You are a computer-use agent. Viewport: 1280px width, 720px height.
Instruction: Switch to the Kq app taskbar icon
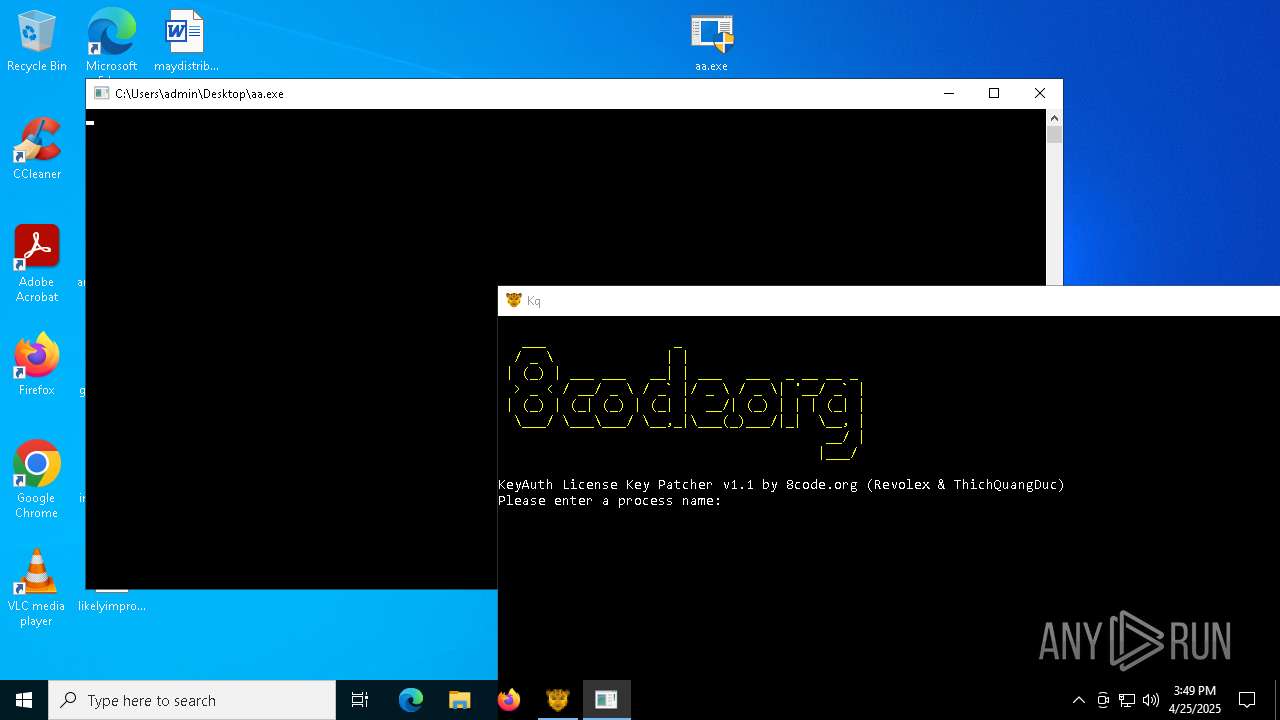(558, 700)
